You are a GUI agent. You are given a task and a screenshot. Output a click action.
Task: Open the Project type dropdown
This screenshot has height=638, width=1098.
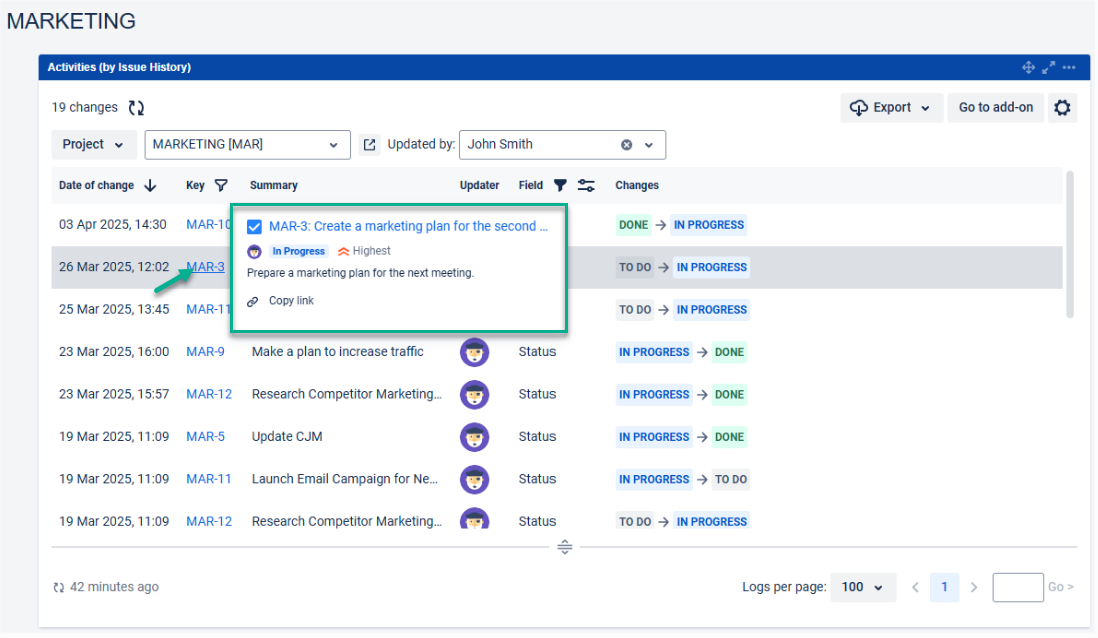pos(94,145)
